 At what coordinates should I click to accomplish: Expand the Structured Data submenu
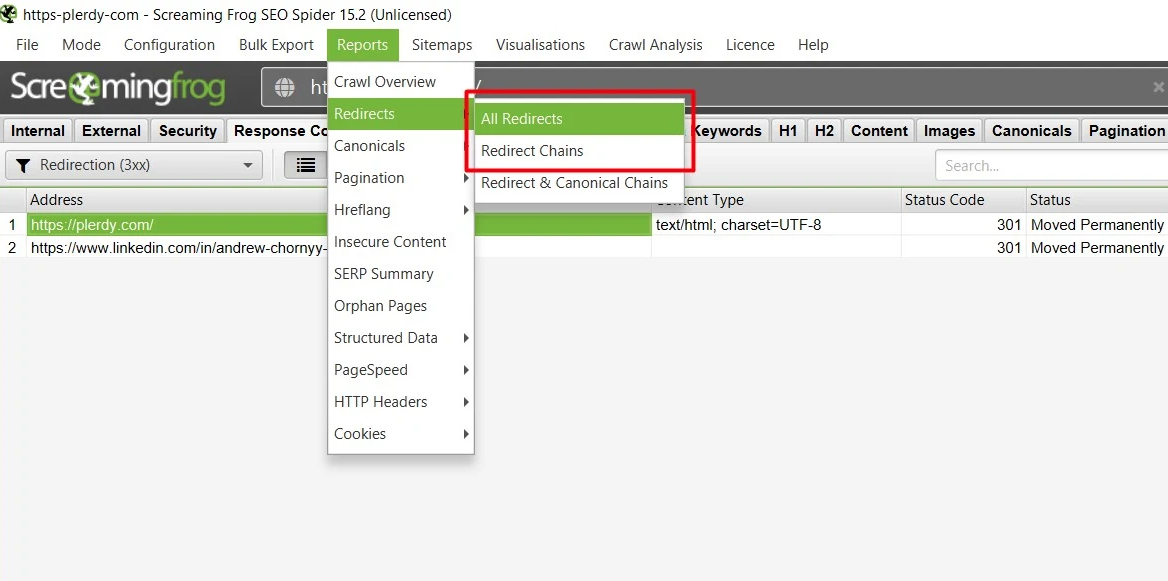pyautogui.click(x=463, y=338)
